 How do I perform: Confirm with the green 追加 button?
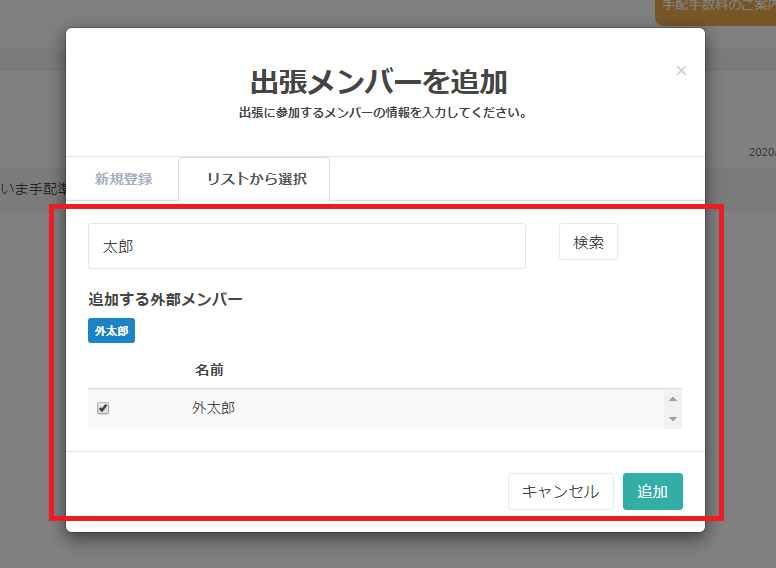point(652,491)
